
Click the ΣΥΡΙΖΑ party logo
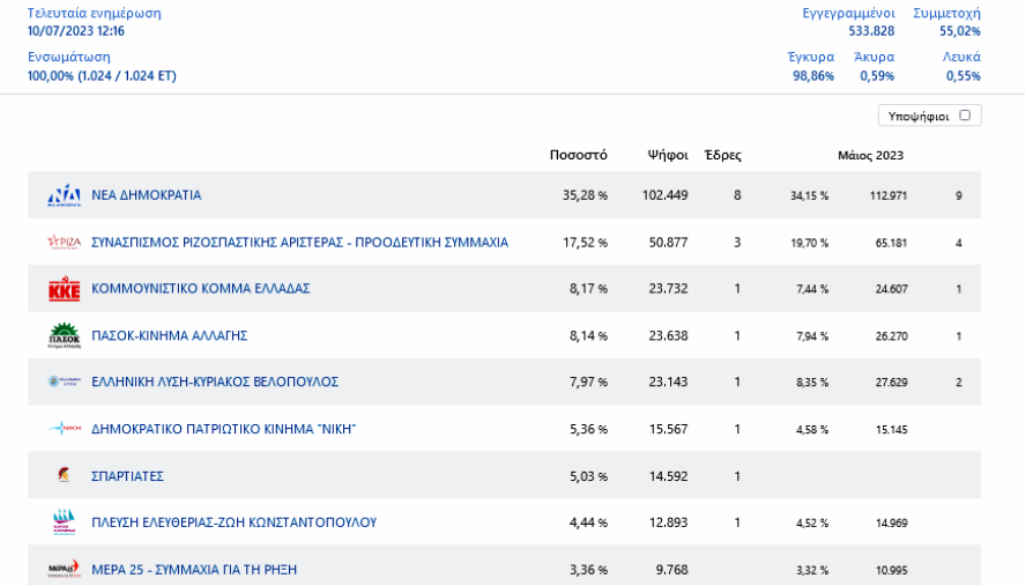[64, 242]
